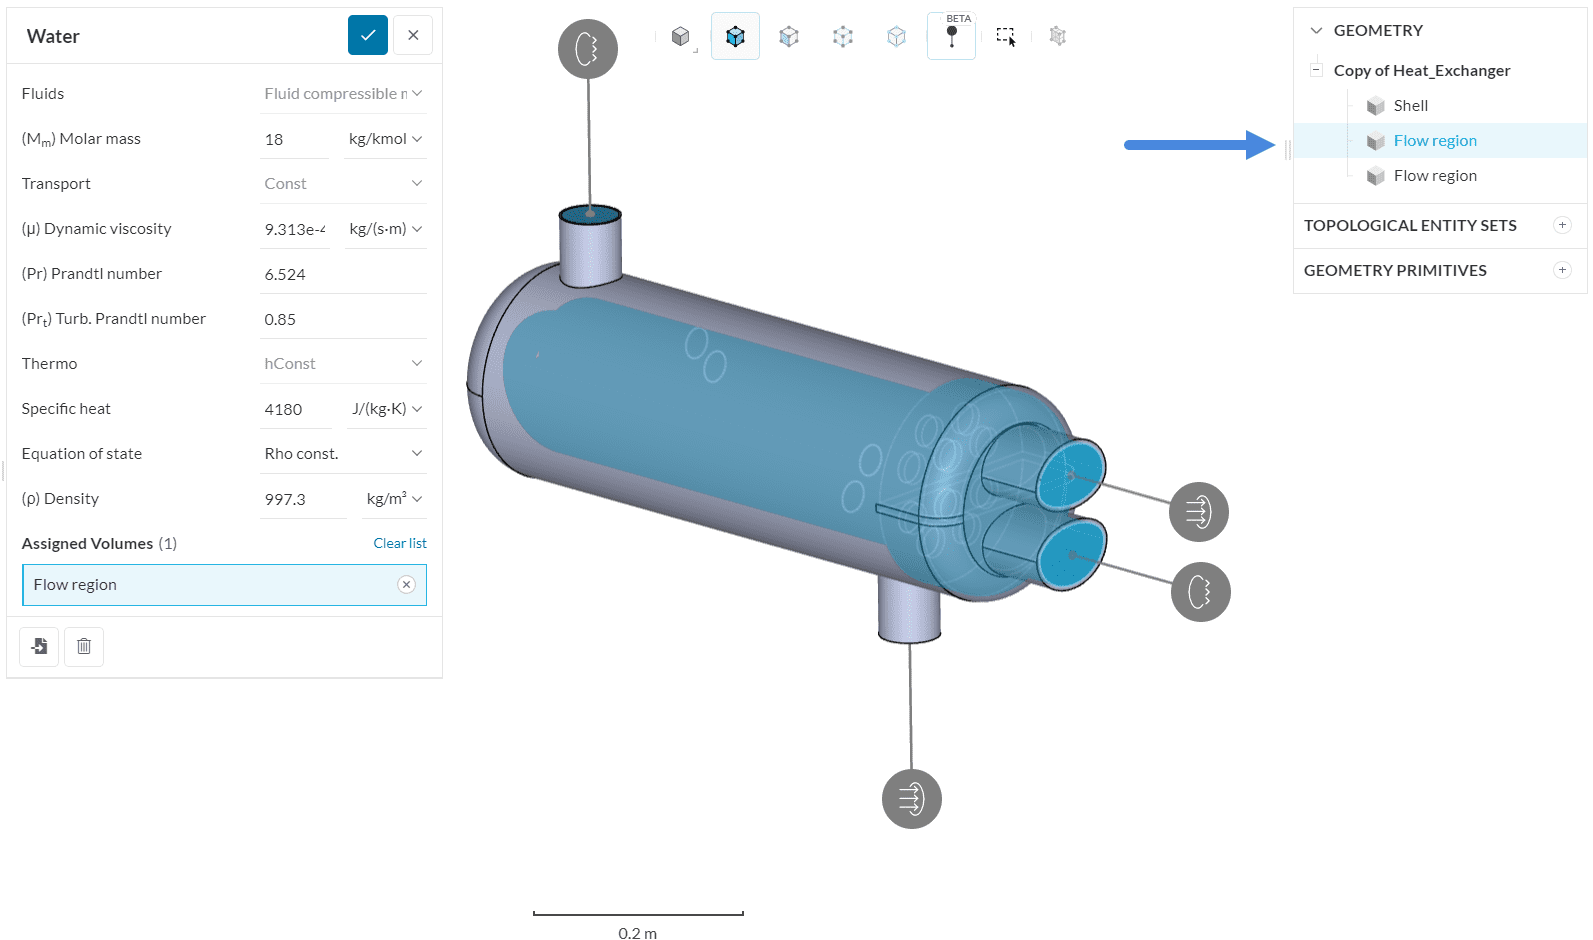
Task: Expand TOPOLOGICAL ENTITY SETS with plus button
Action: click(x=1562, y=225)
